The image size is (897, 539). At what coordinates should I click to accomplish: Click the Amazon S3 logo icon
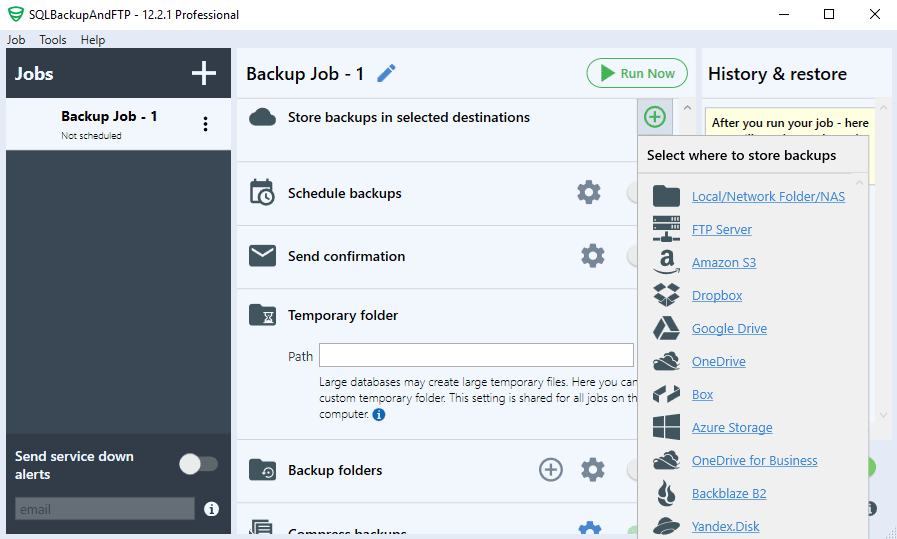pos(666,262)
